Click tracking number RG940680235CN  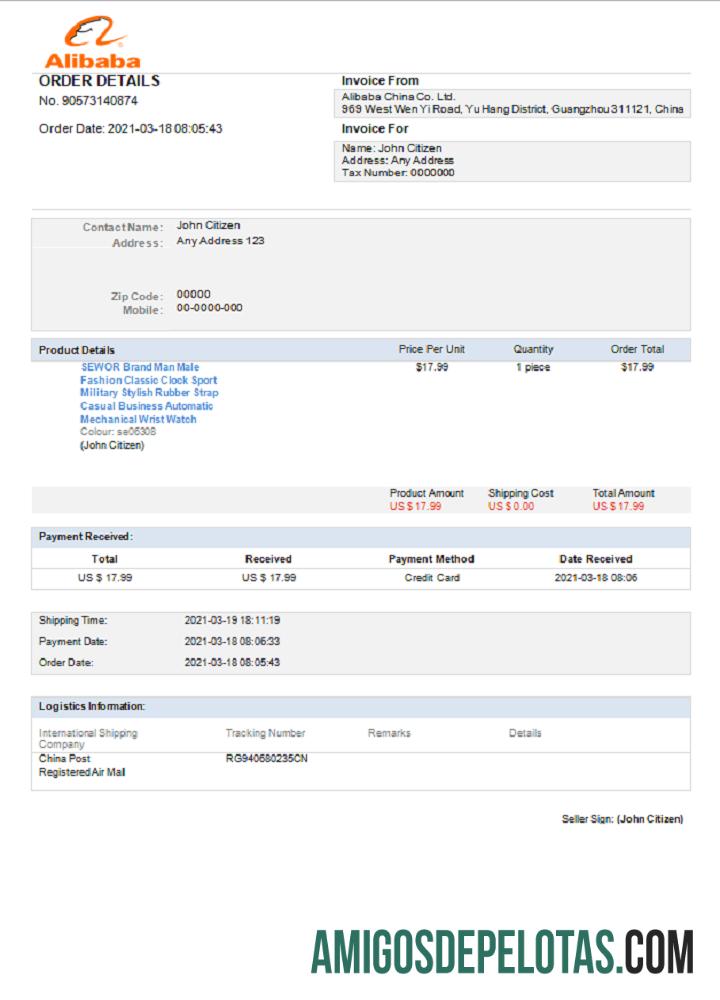pos(267,759)
